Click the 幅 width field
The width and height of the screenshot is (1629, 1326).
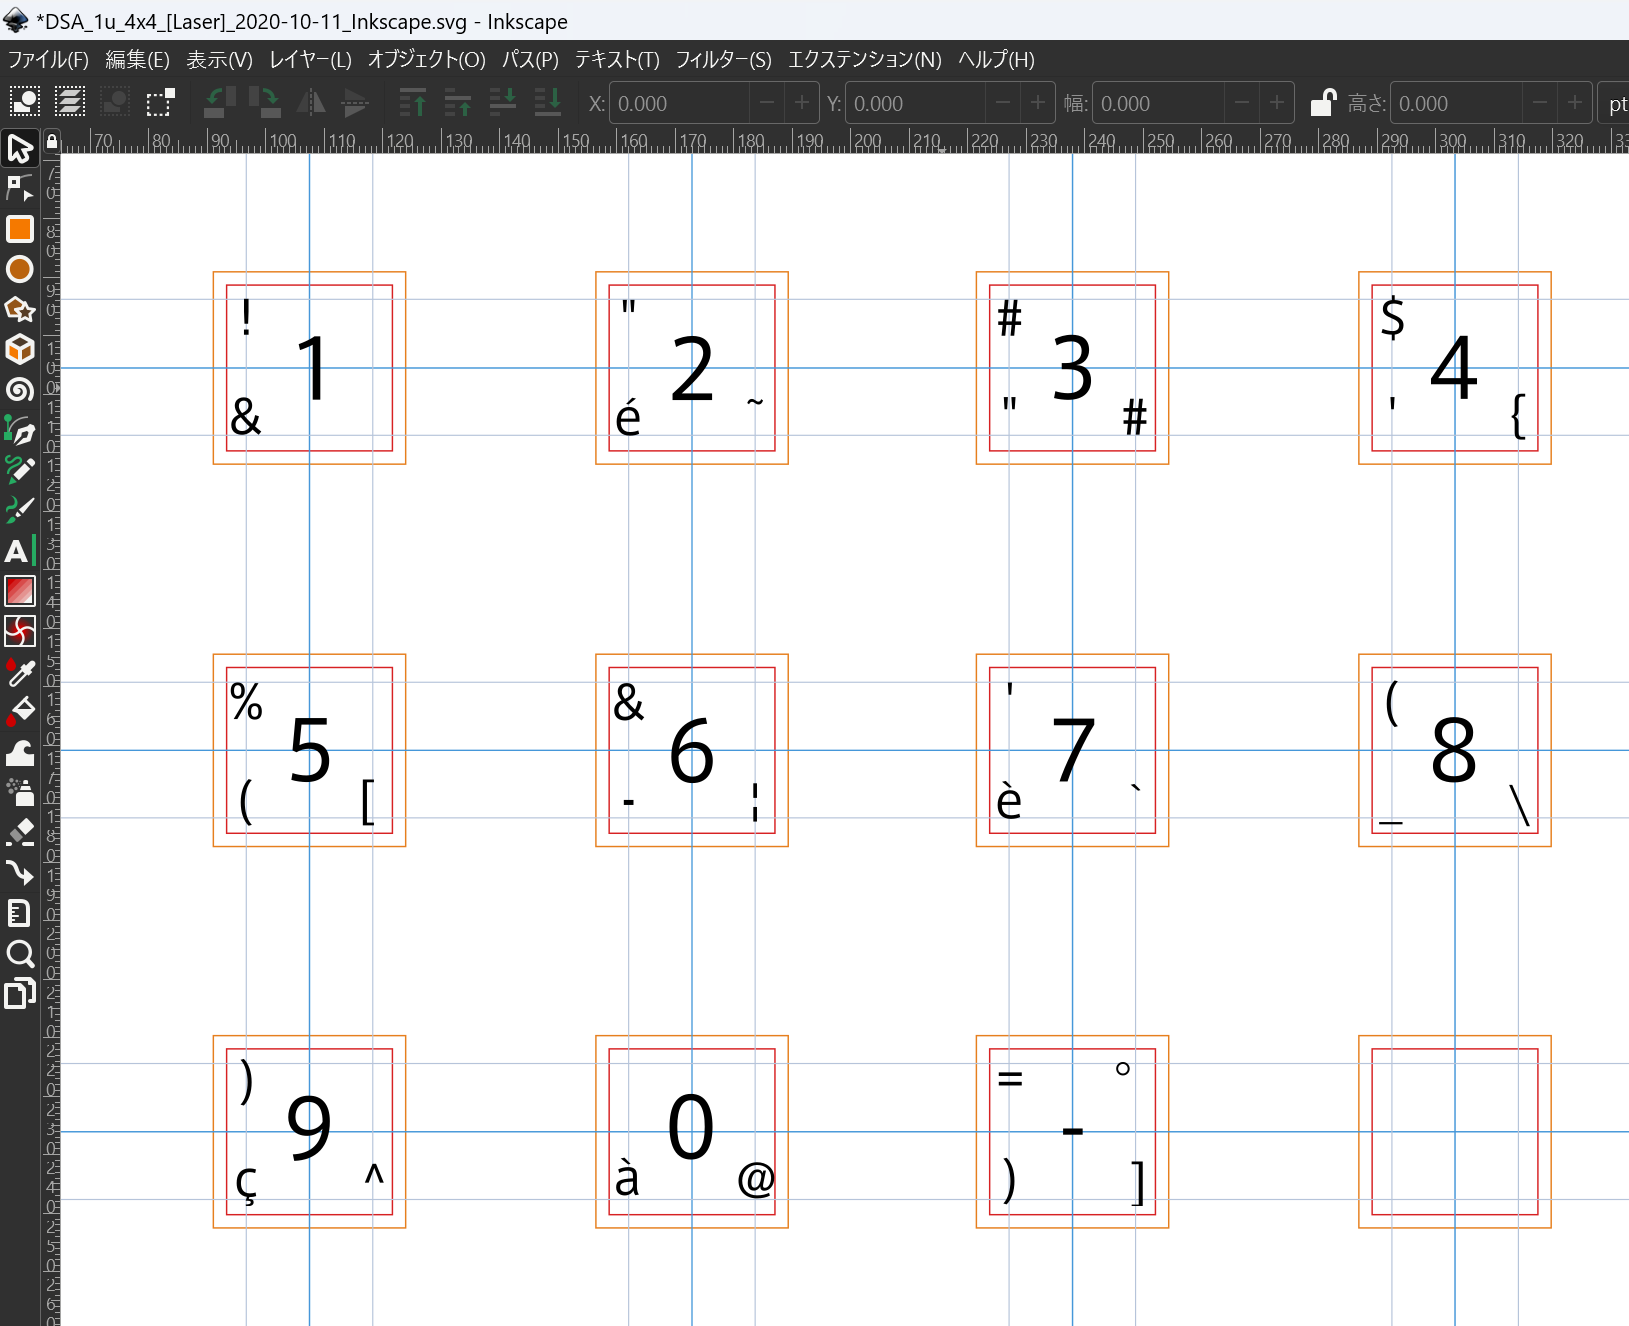coord(1159,103)
